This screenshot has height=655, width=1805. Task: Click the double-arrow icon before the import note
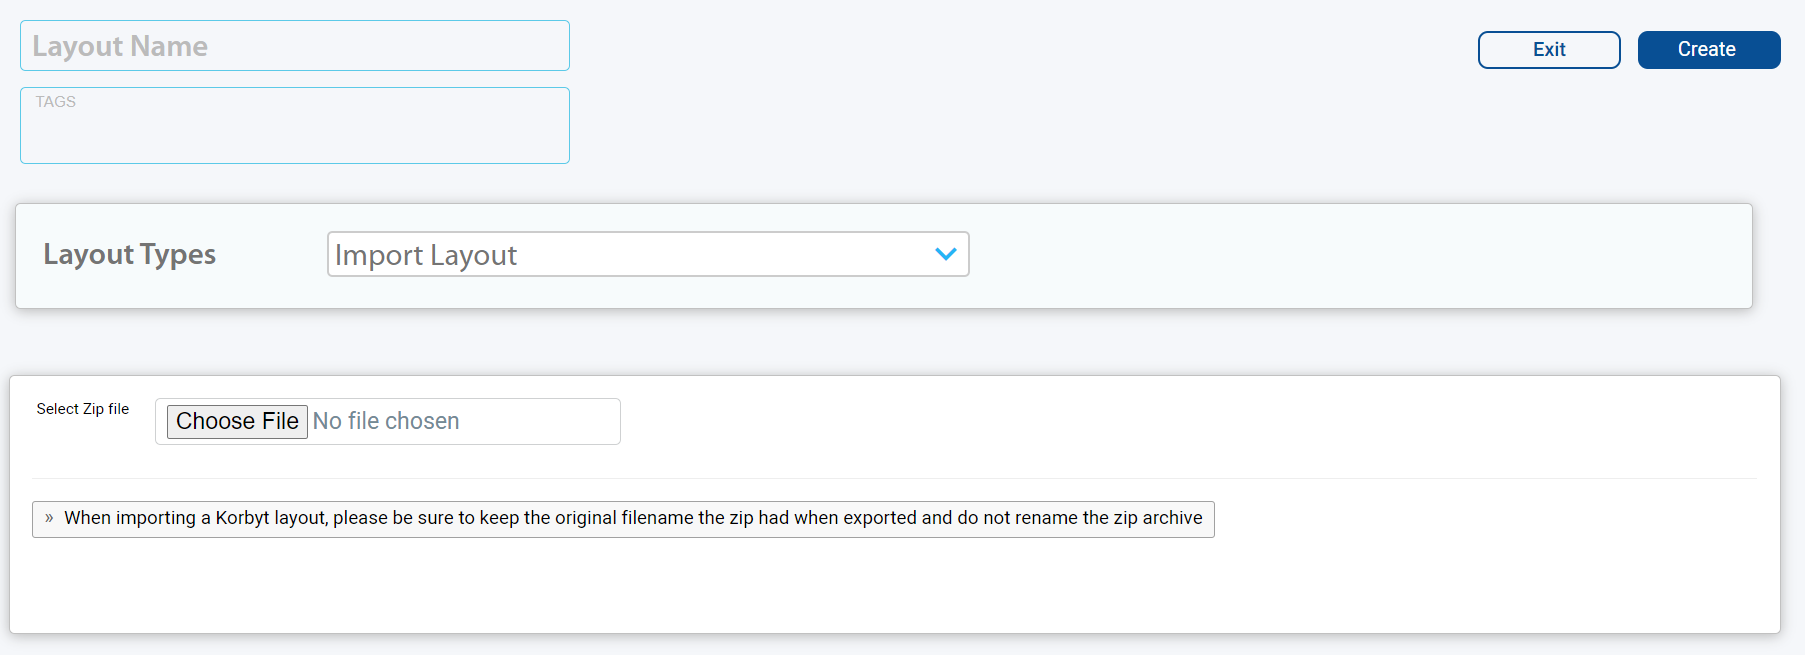[x=49, y=518]
